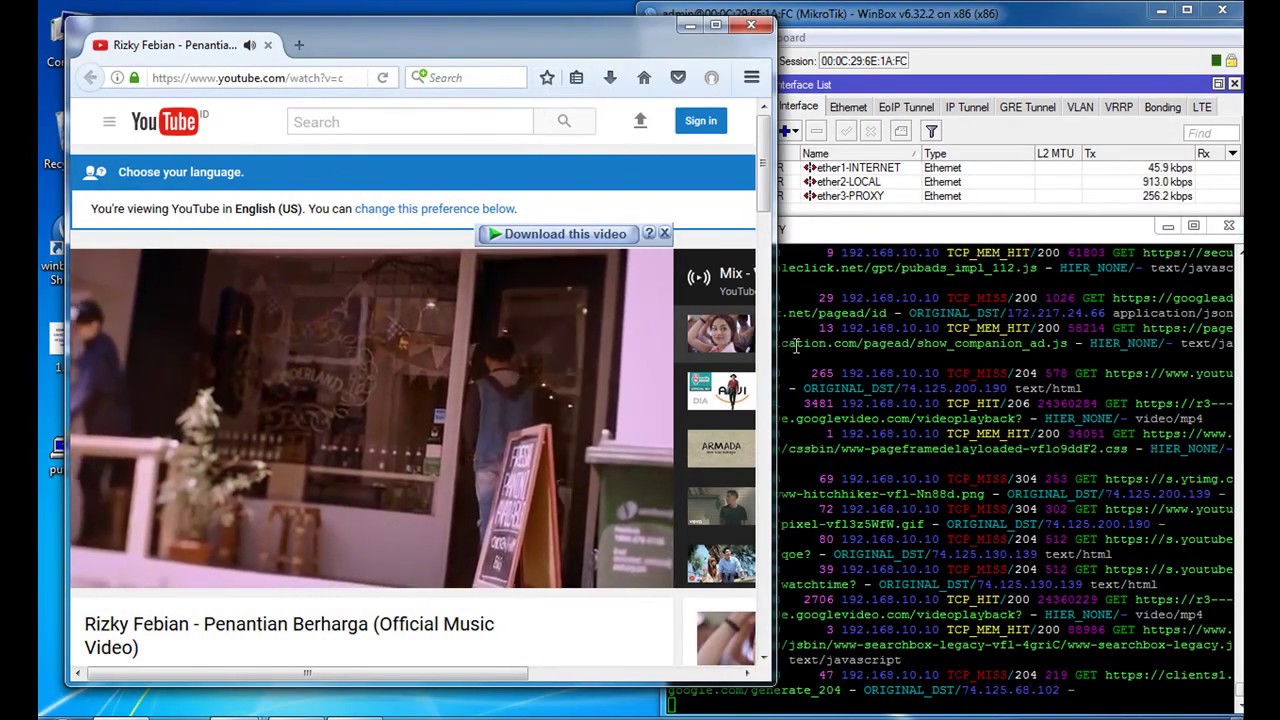Click comment button in Interface List
Screen dimensions: 1280x720
[x=901, y=131]
